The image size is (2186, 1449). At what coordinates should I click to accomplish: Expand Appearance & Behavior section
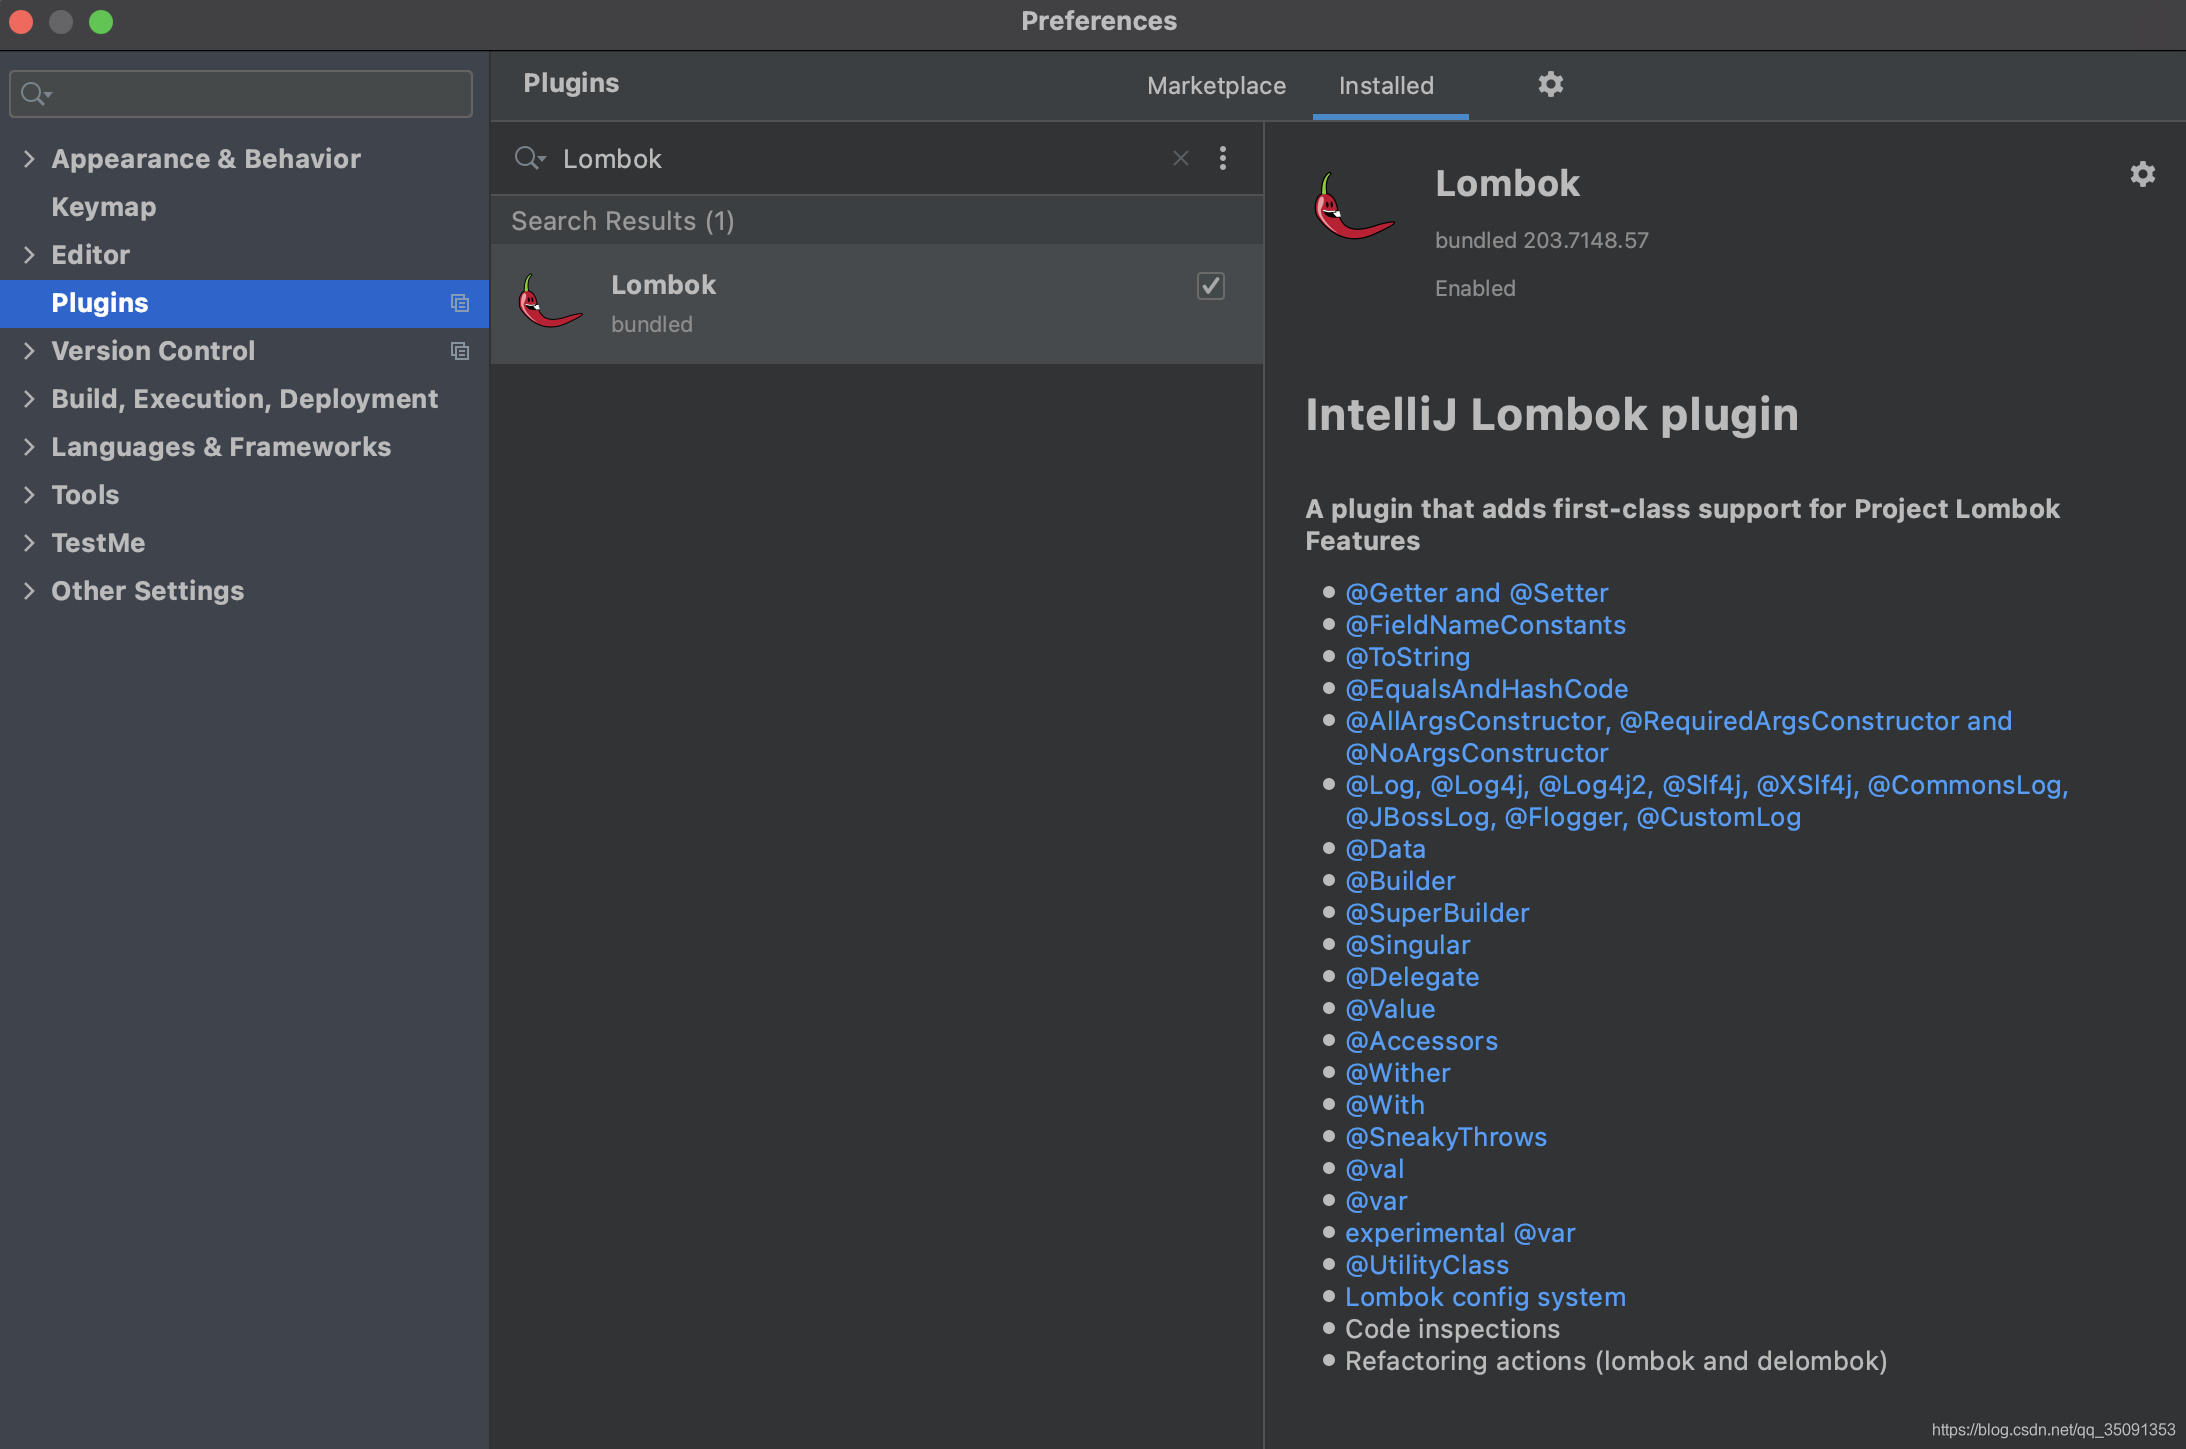(x=28, y=158)
